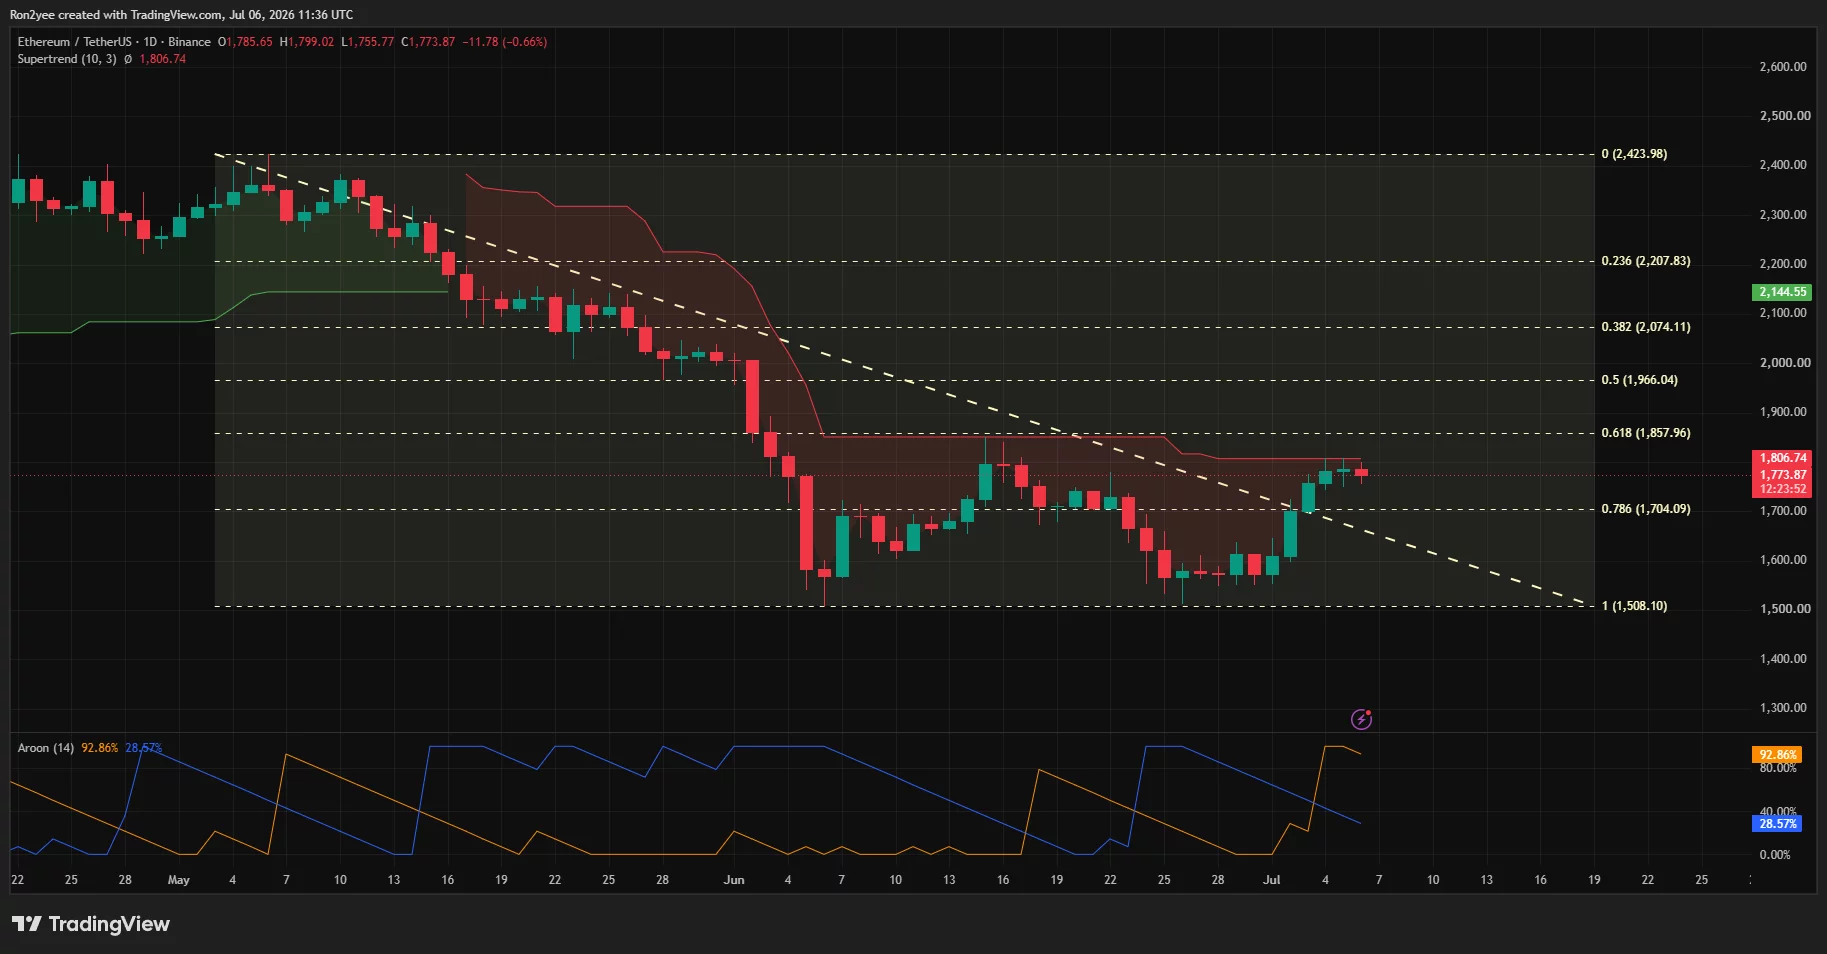Click the 2,500.00 price axis label
Screen dimensions: 1827x954
pyautogui.click(x=1785, y=116)
